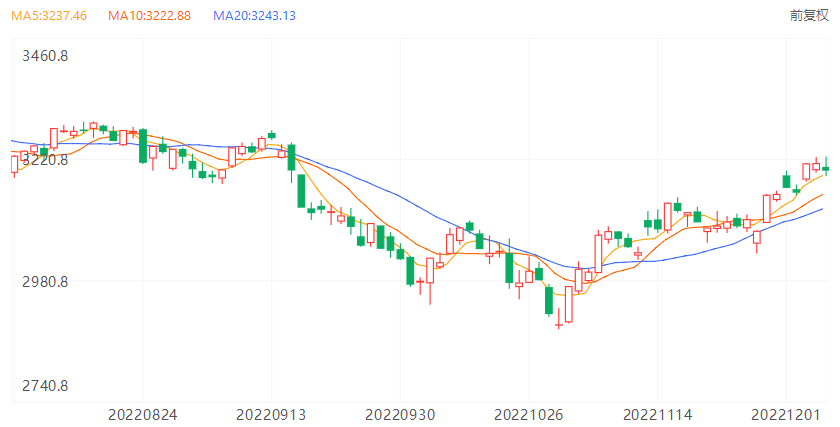Toggle the MA20 moving average legend

(255, 16)
